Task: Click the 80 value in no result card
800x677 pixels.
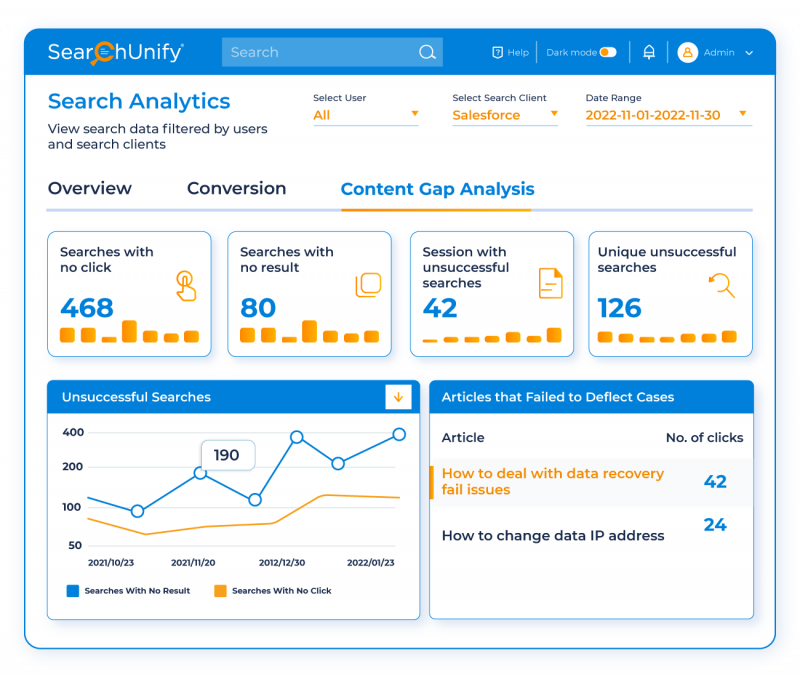Action: point(258,308)
